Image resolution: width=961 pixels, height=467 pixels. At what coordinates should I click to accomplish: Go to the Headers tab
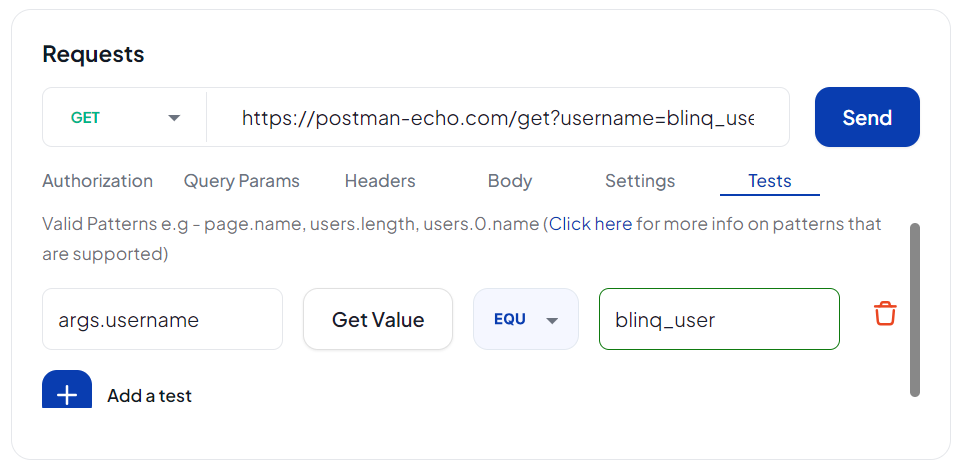(380, 181)
